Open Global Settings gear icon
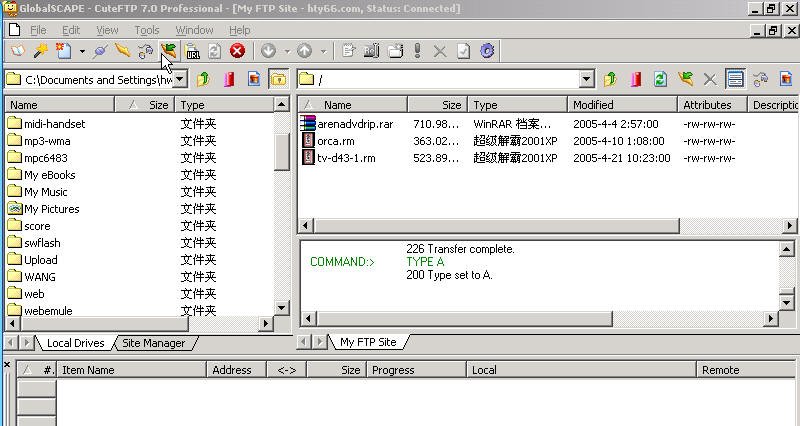This screenshot has height=426, width=800. (487, 51)
